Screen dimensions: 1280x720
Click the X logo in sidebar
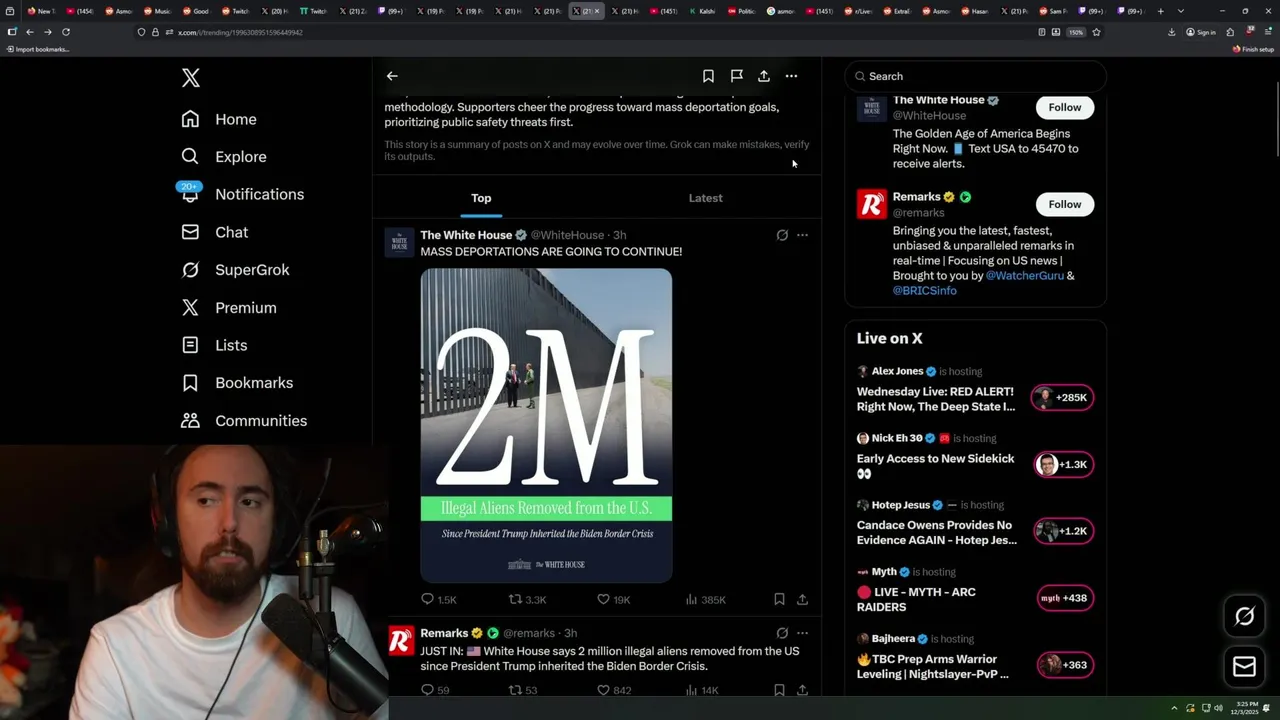pos(191,78)
